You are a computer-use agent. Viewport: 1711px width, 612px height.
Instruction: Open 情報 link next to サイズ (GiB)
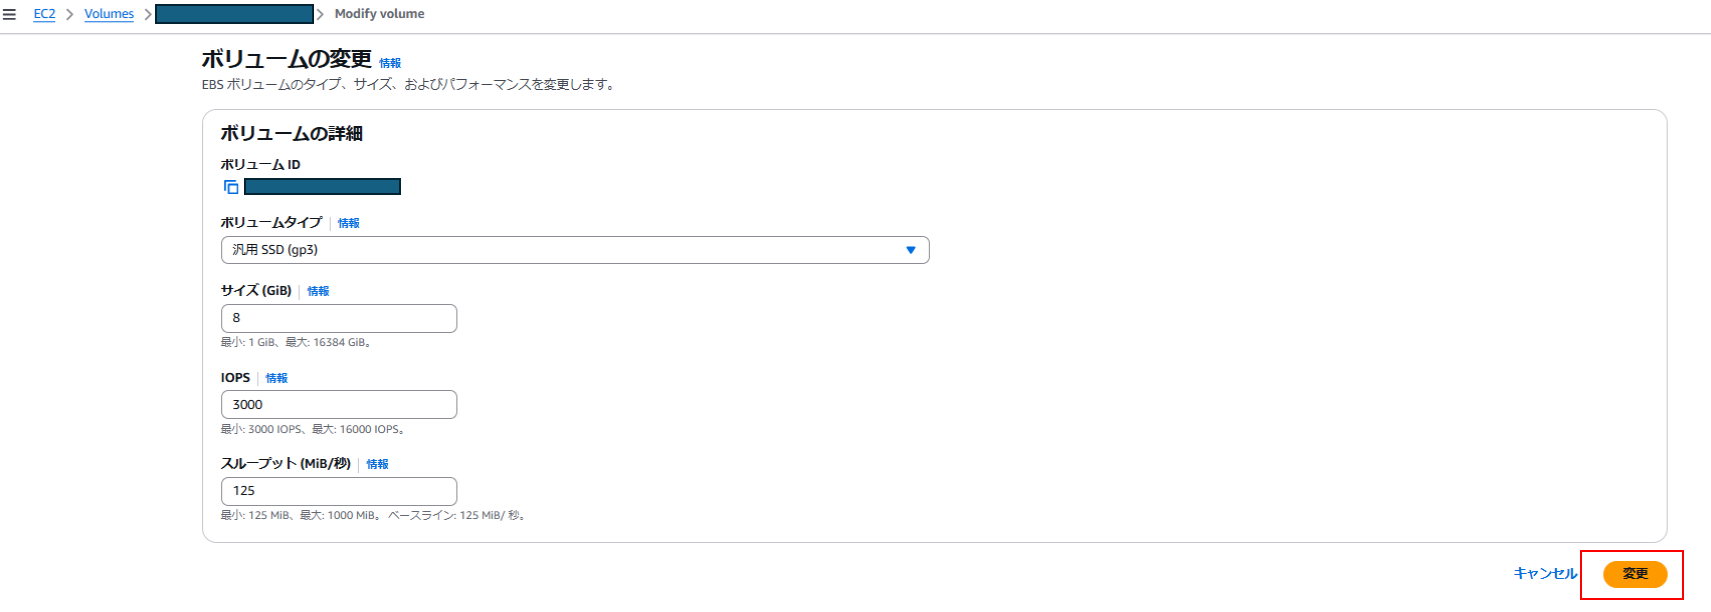tap(318, 291)
